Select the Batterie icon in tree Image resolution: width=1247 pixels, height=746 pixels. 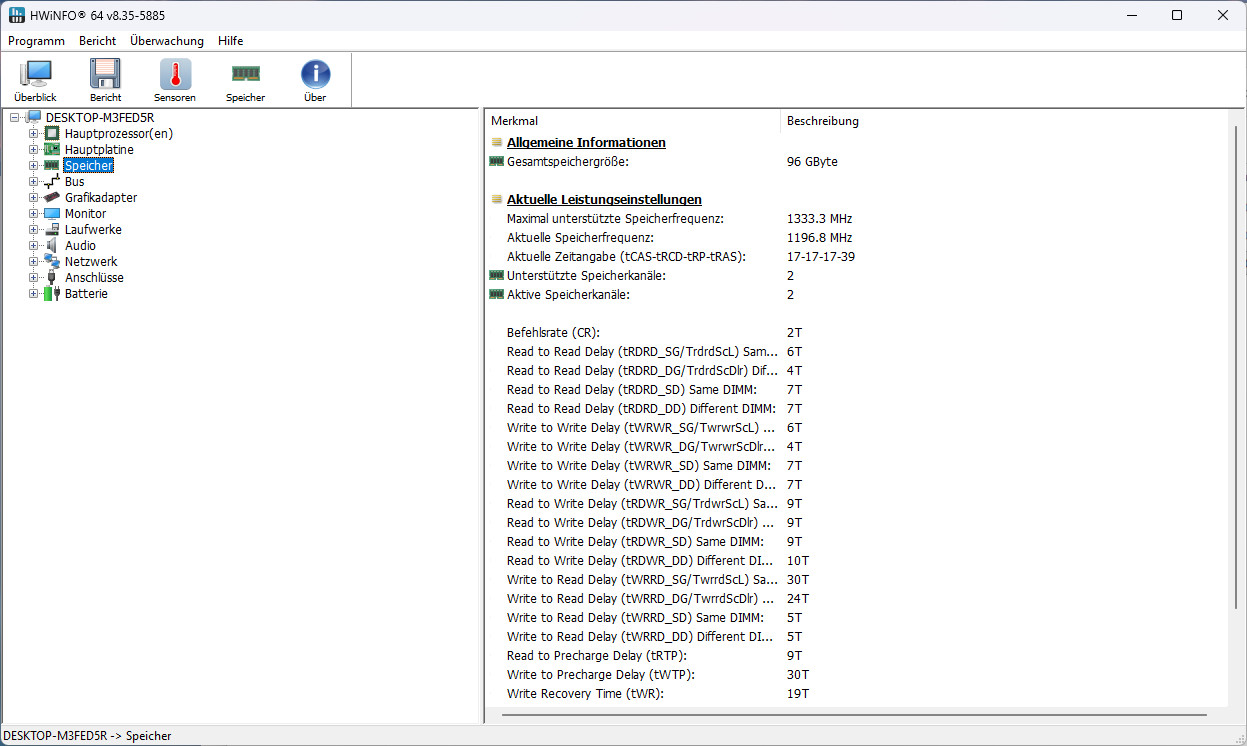coord(52,294)
